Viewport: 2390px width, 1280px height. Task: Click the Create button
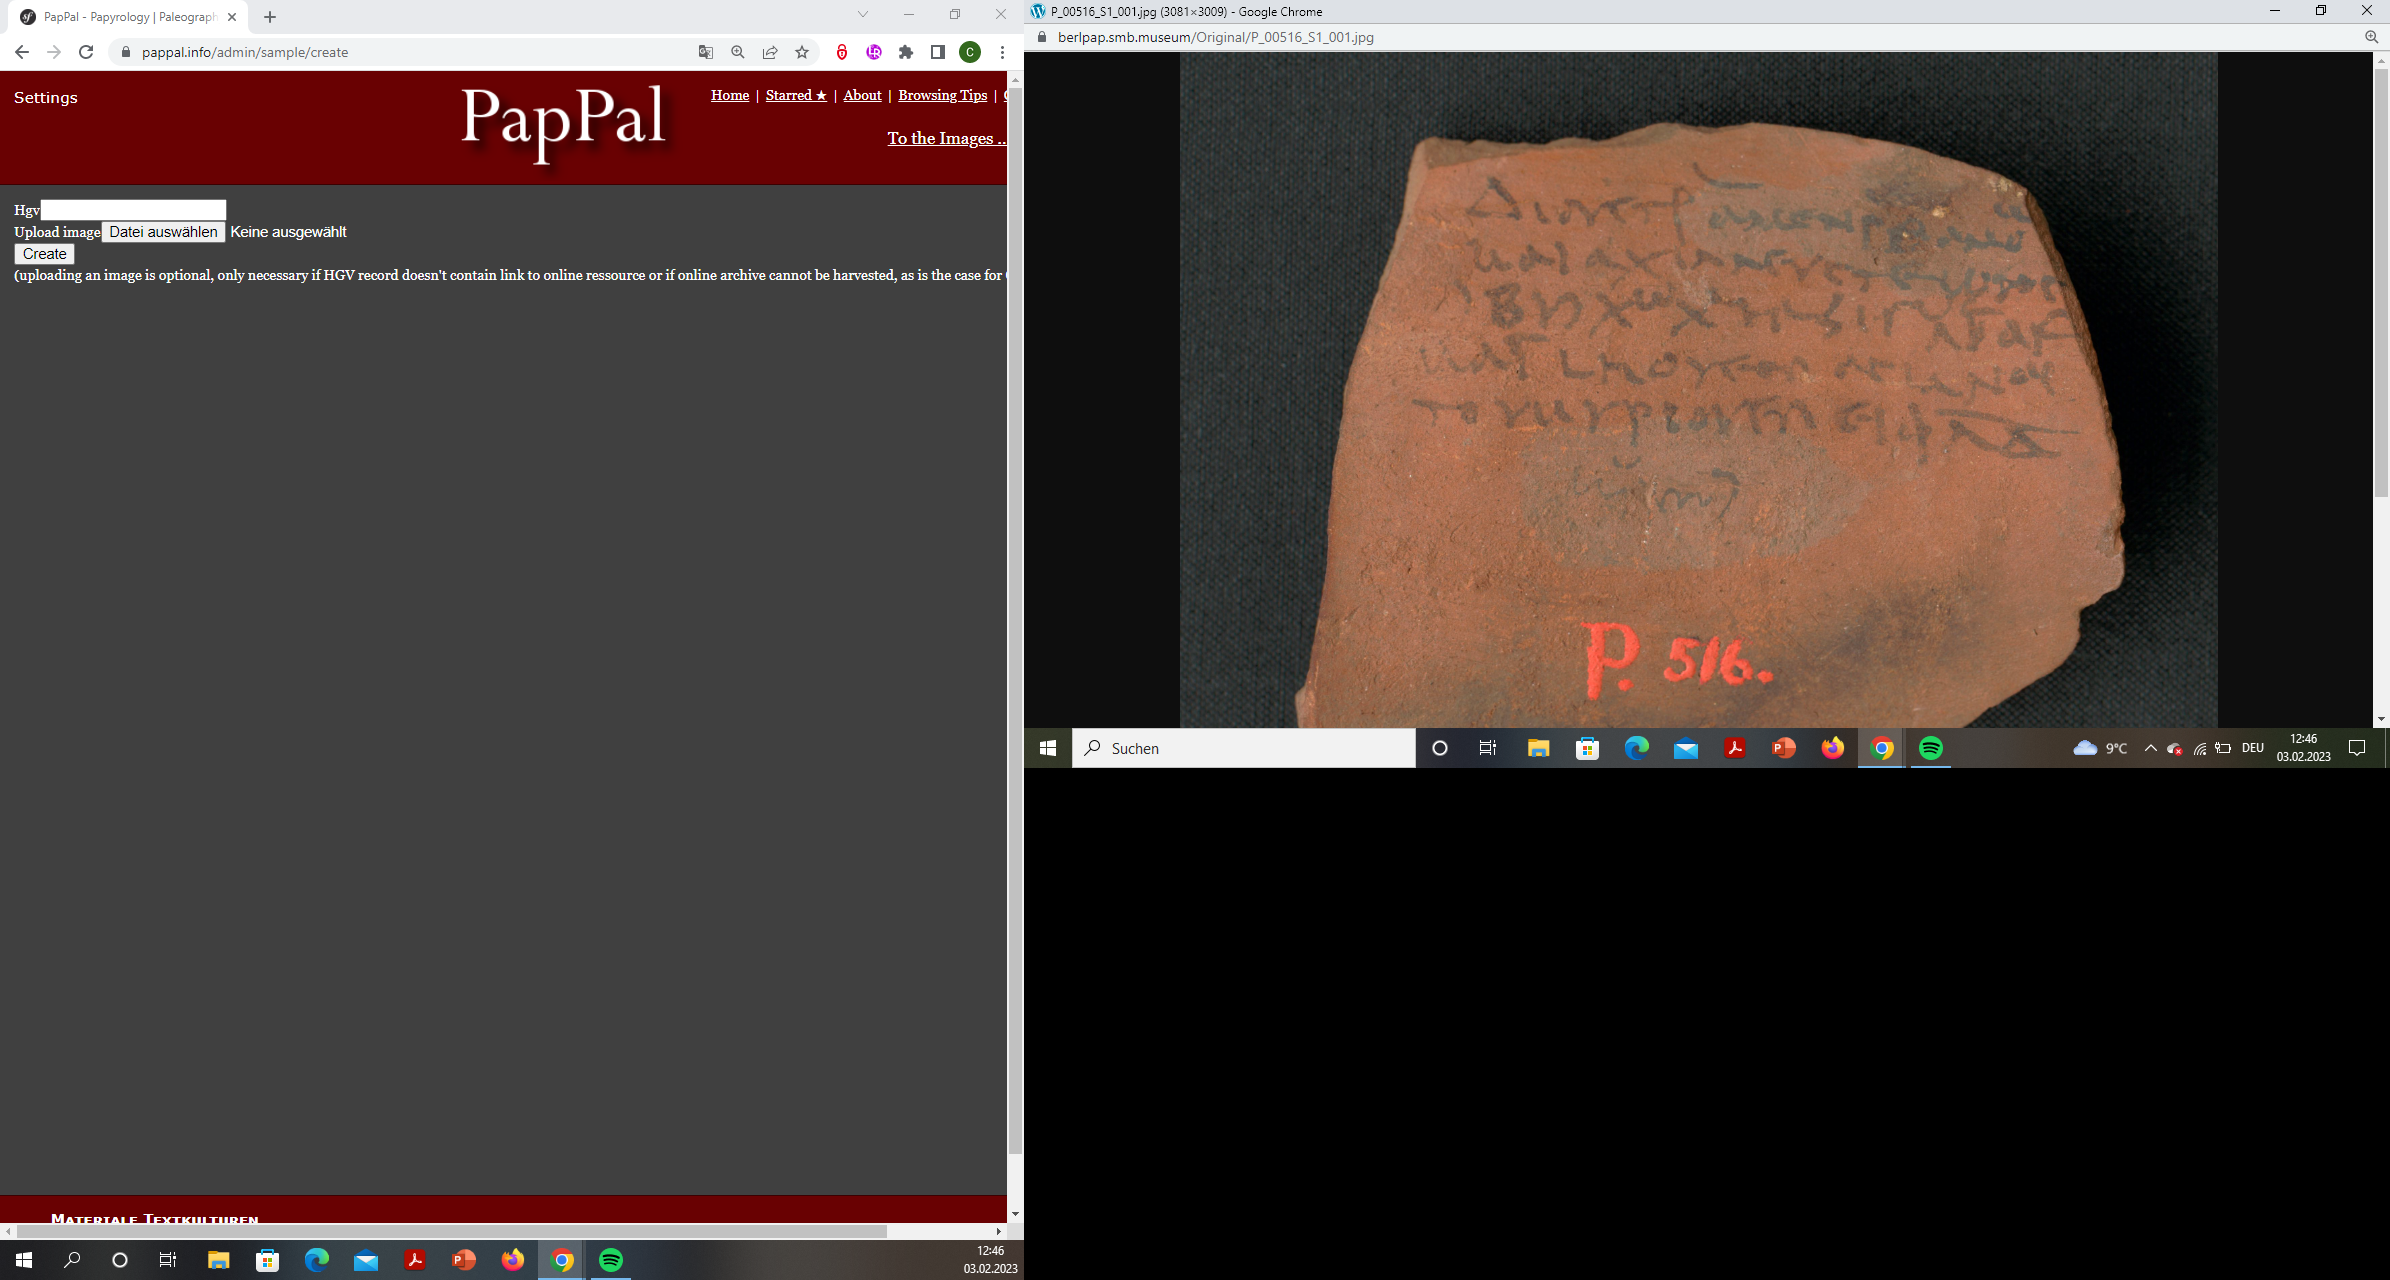click(x=45, y=254)
